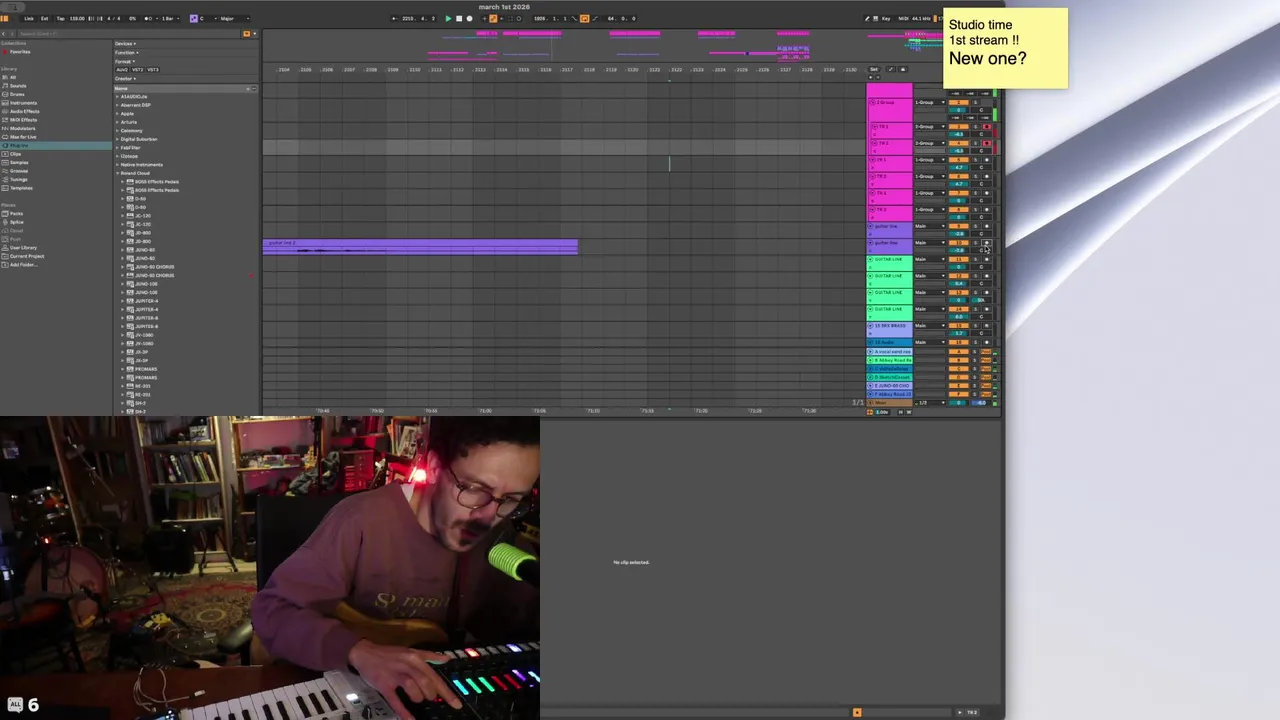
Task: Select the E JUNO-60 CHO return track
Action: click(890, 385)
